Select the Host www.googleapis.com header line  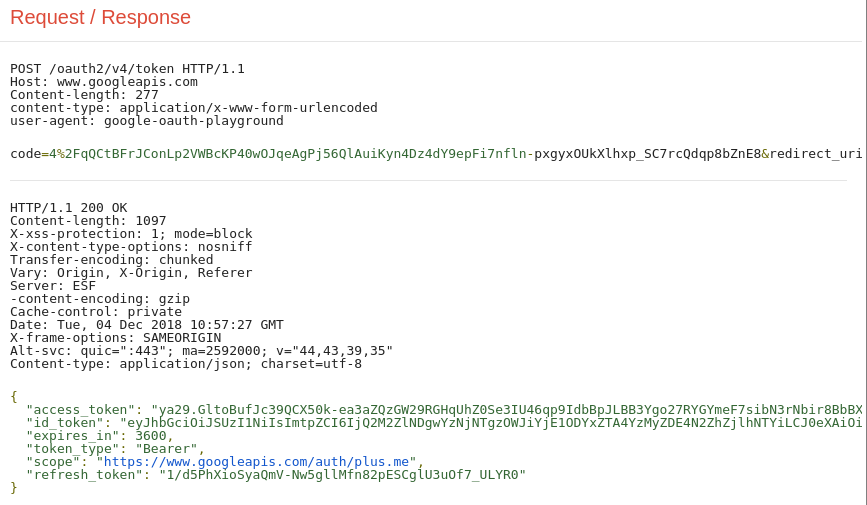click(x=104, y=82)
